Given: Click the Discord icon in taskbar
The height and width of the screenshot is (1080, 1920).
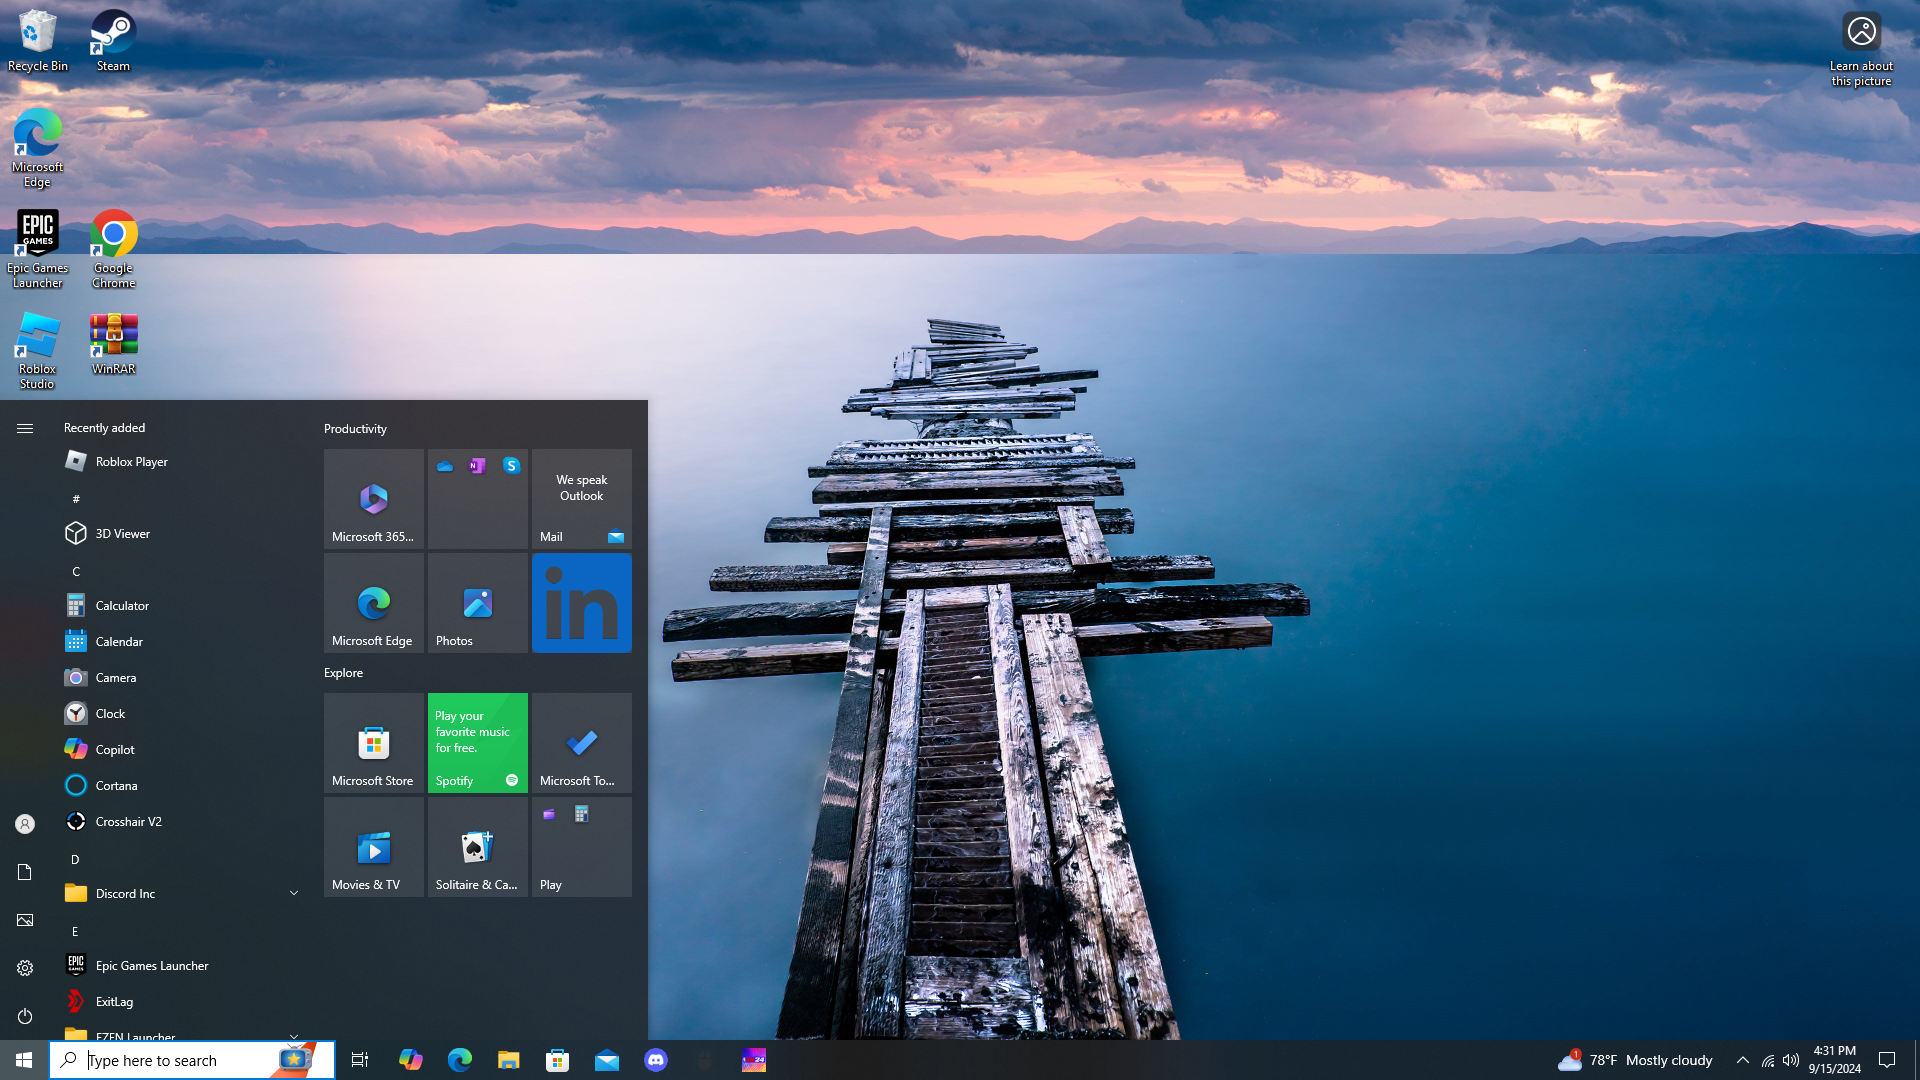Looking at the screenshot, I should tap(656, 1060).
